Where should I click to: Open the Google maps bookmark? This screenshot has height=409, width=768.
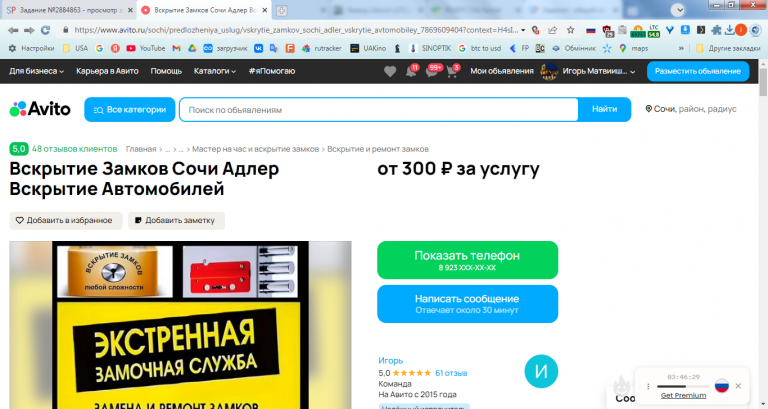(x=633, y=48)
